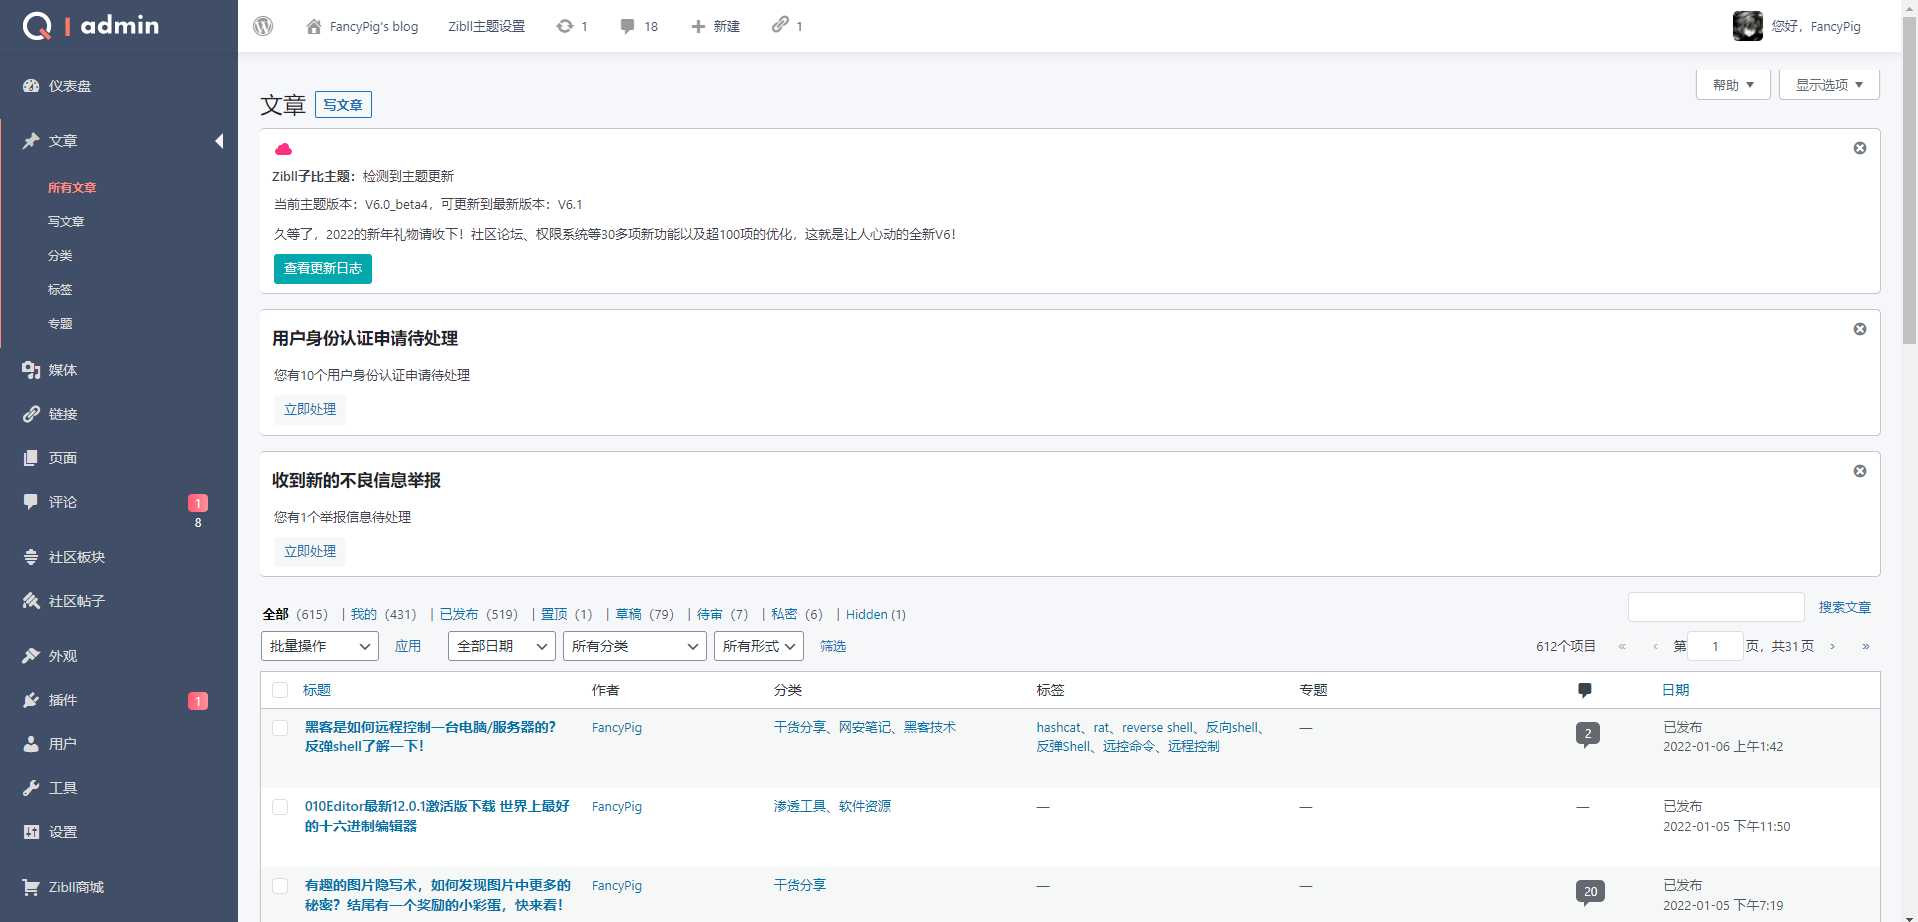Collapse the 文章 sidebar menu arrow
The width and height of the screenshot is (1918, 922).
pyautogui.click(x=220, y=141)
